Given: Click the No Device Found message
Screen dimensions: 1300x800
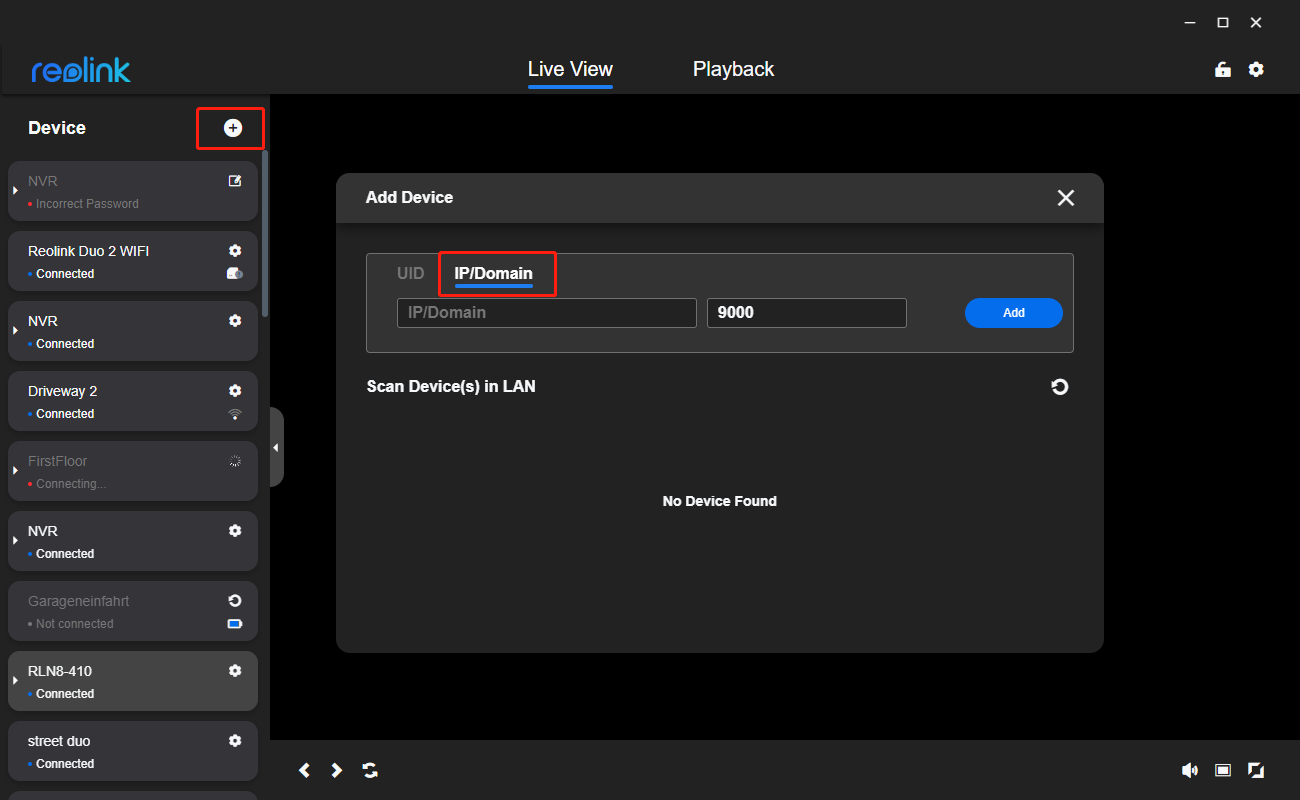Looking at the screenshot, I should (720, 501).
